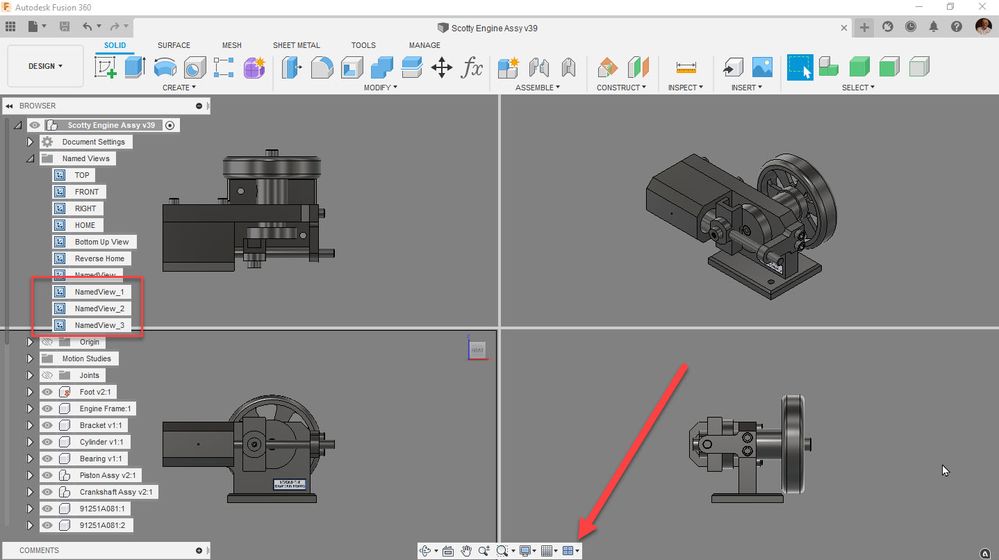Viewport: 999px width, 560px height.
Task: Select the Fillet tool icon
Action: point(321,67)
